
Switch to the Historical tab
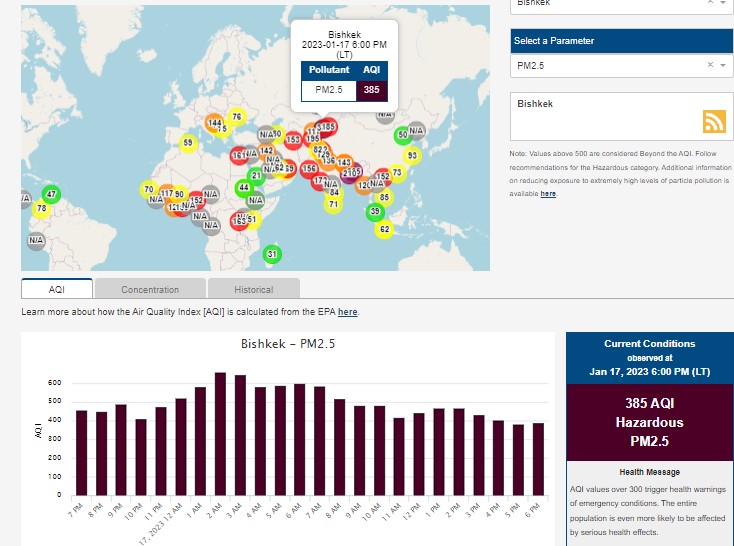point(253,290)
